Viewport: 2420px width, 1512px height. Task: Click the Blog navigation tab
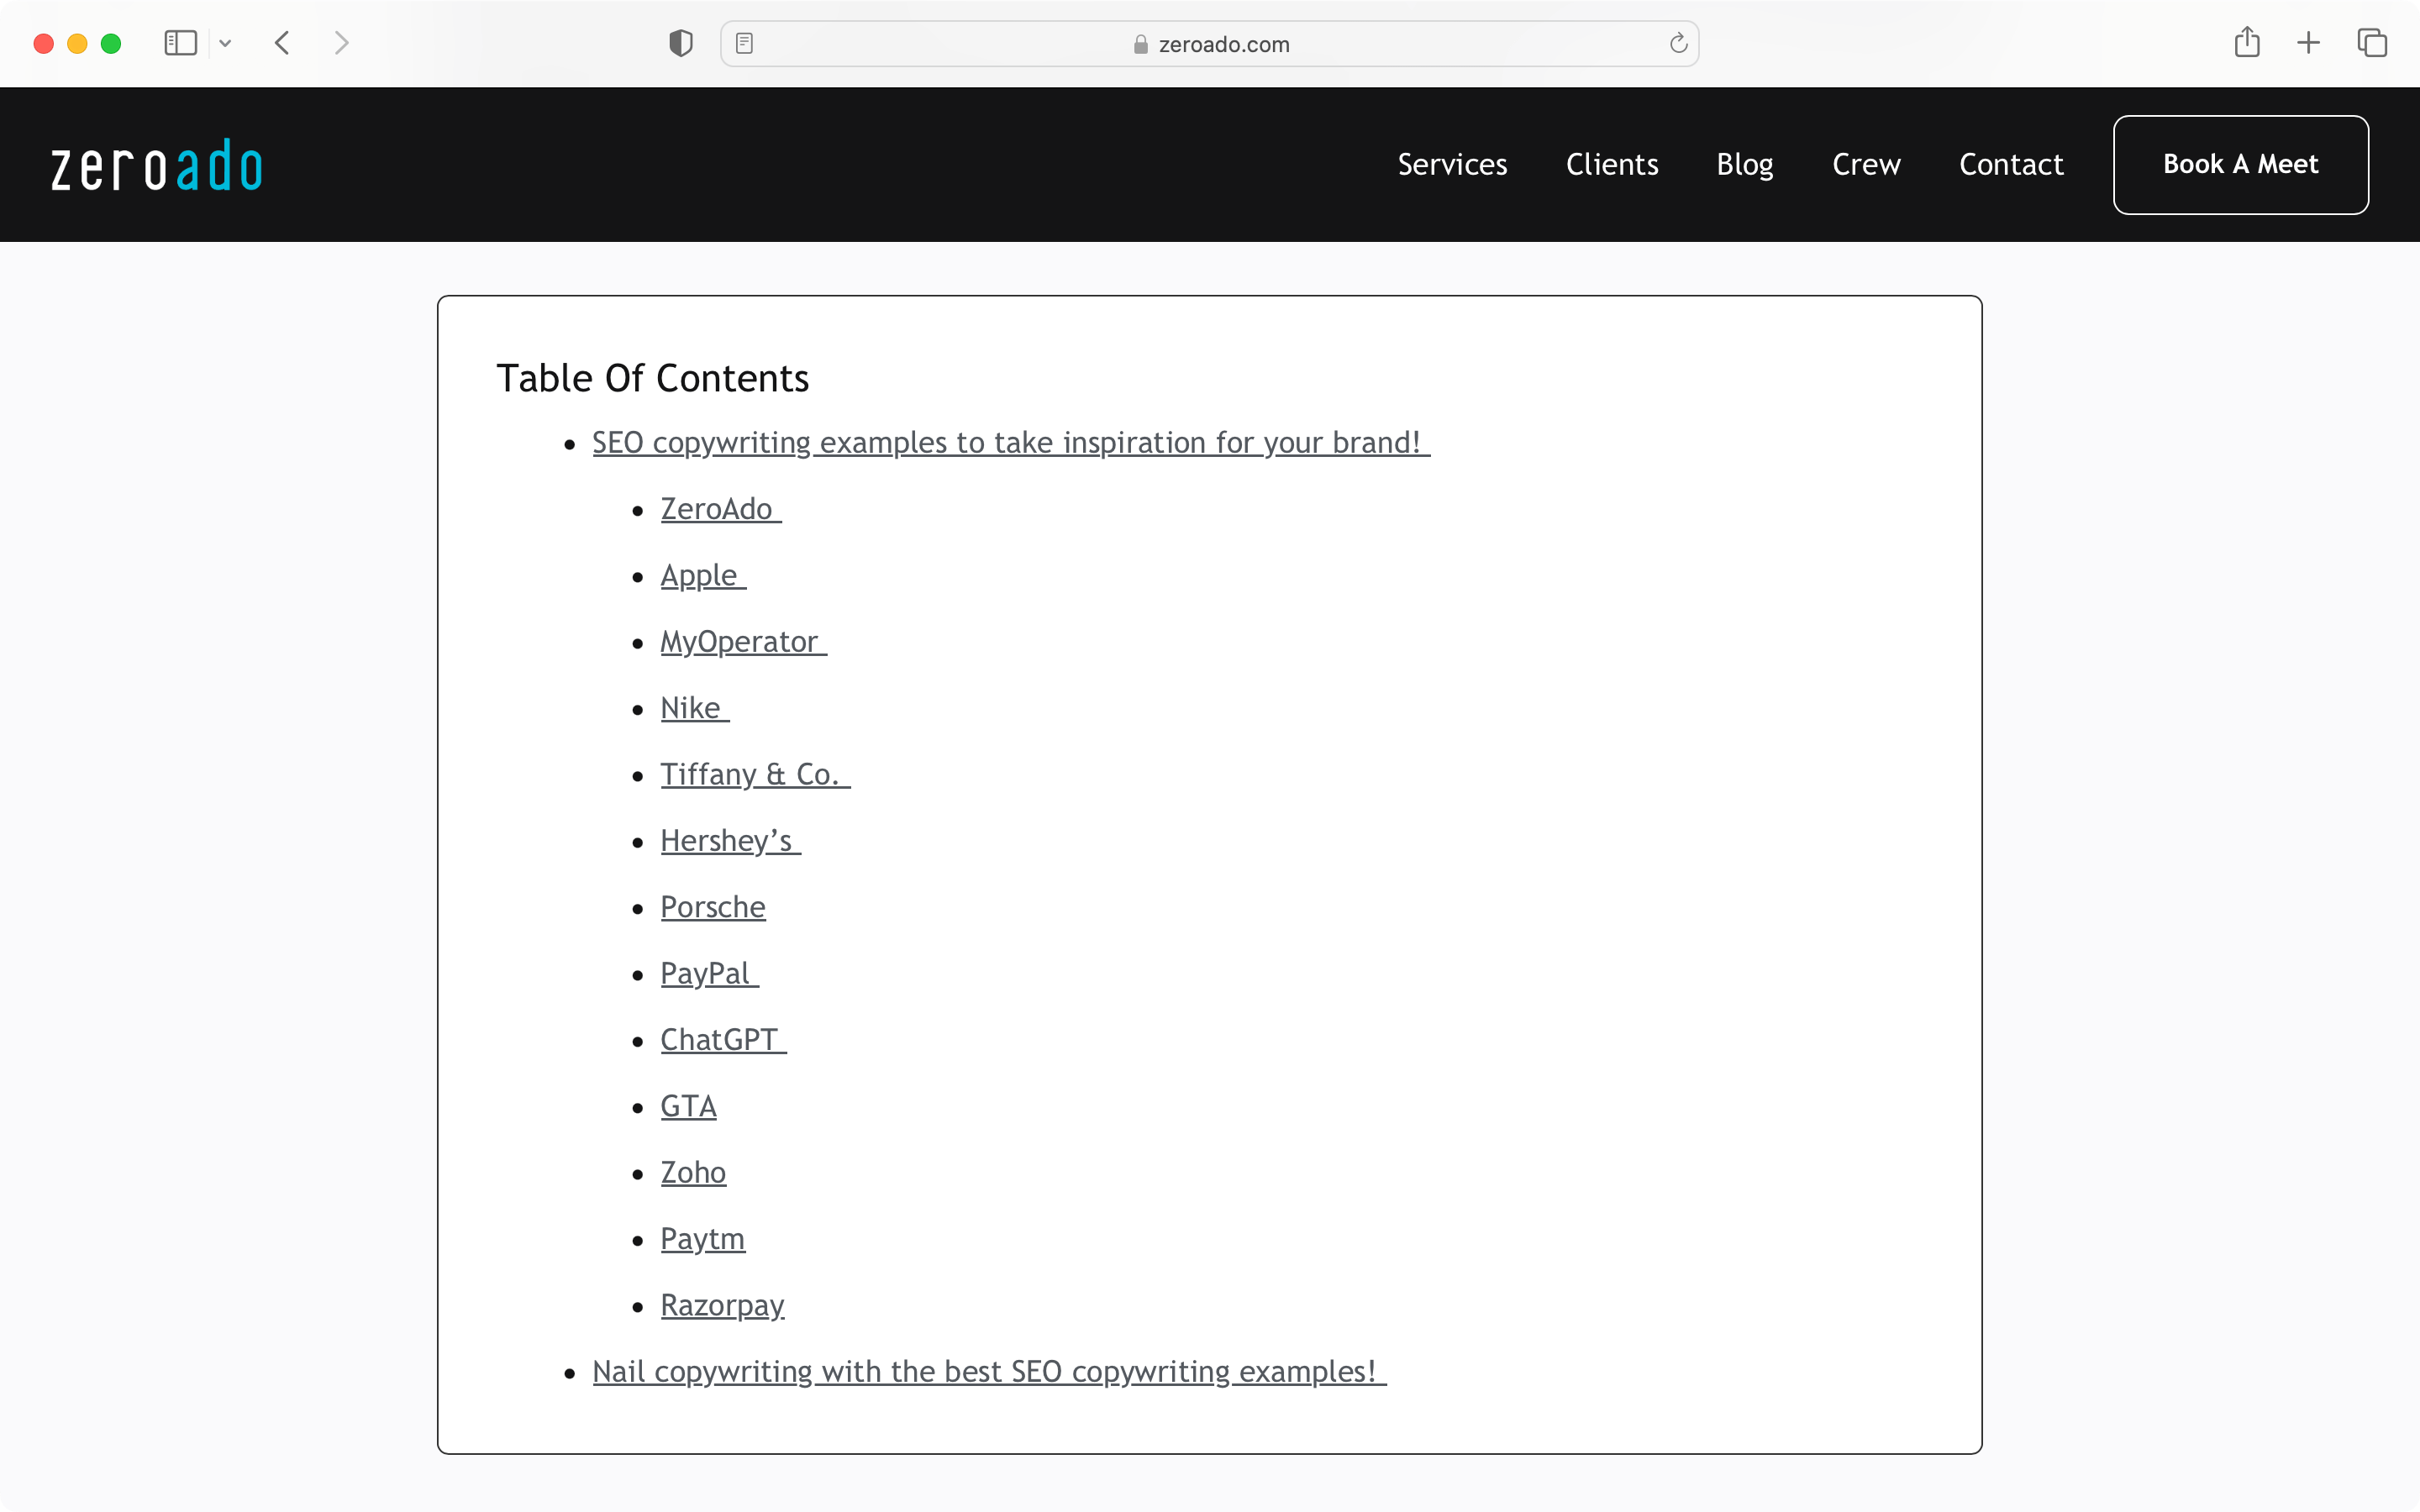click(1744, 164)
